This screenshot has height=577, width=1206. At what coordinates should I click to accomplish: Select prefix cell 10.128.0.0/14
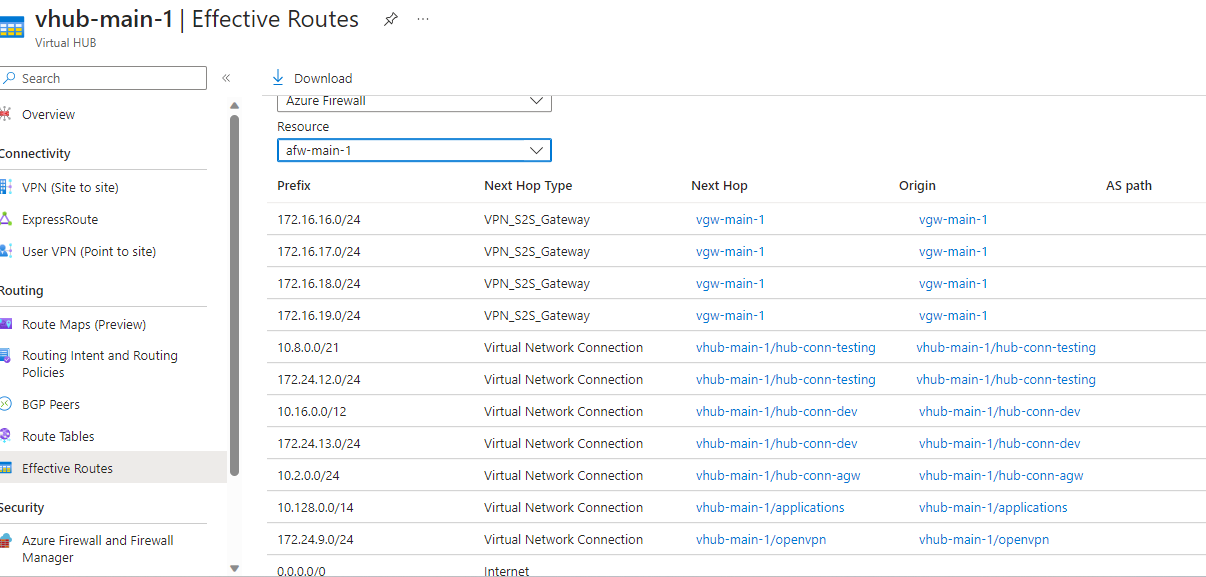[x=315, y=507]
